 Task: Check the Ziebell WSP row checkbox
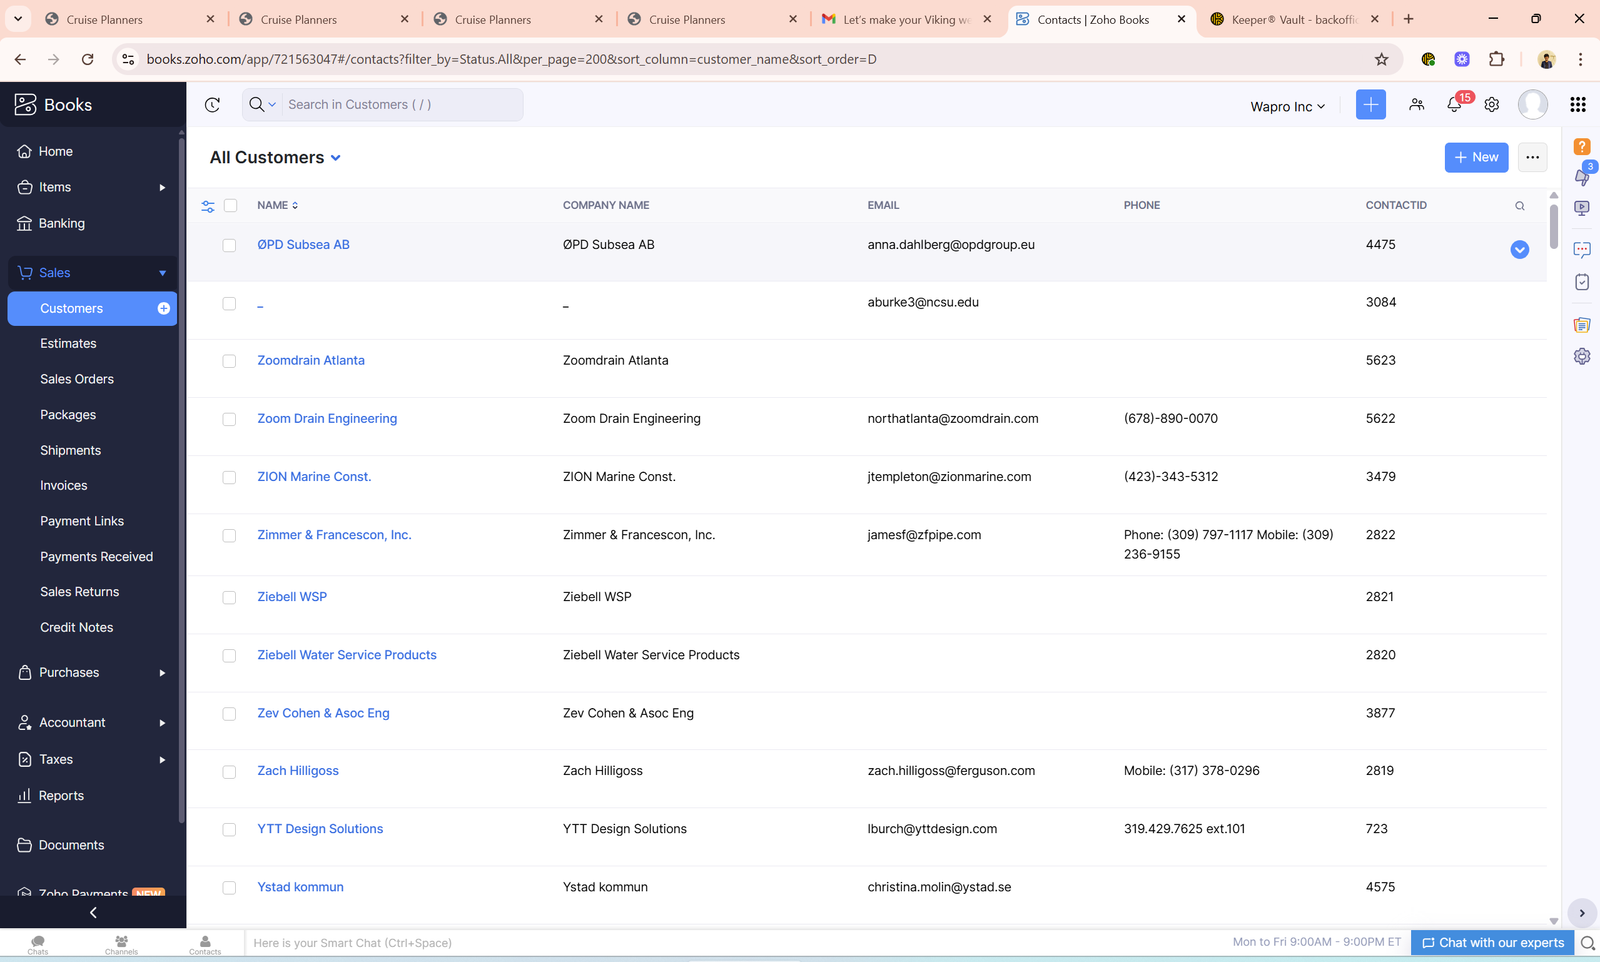click(229, 598)
